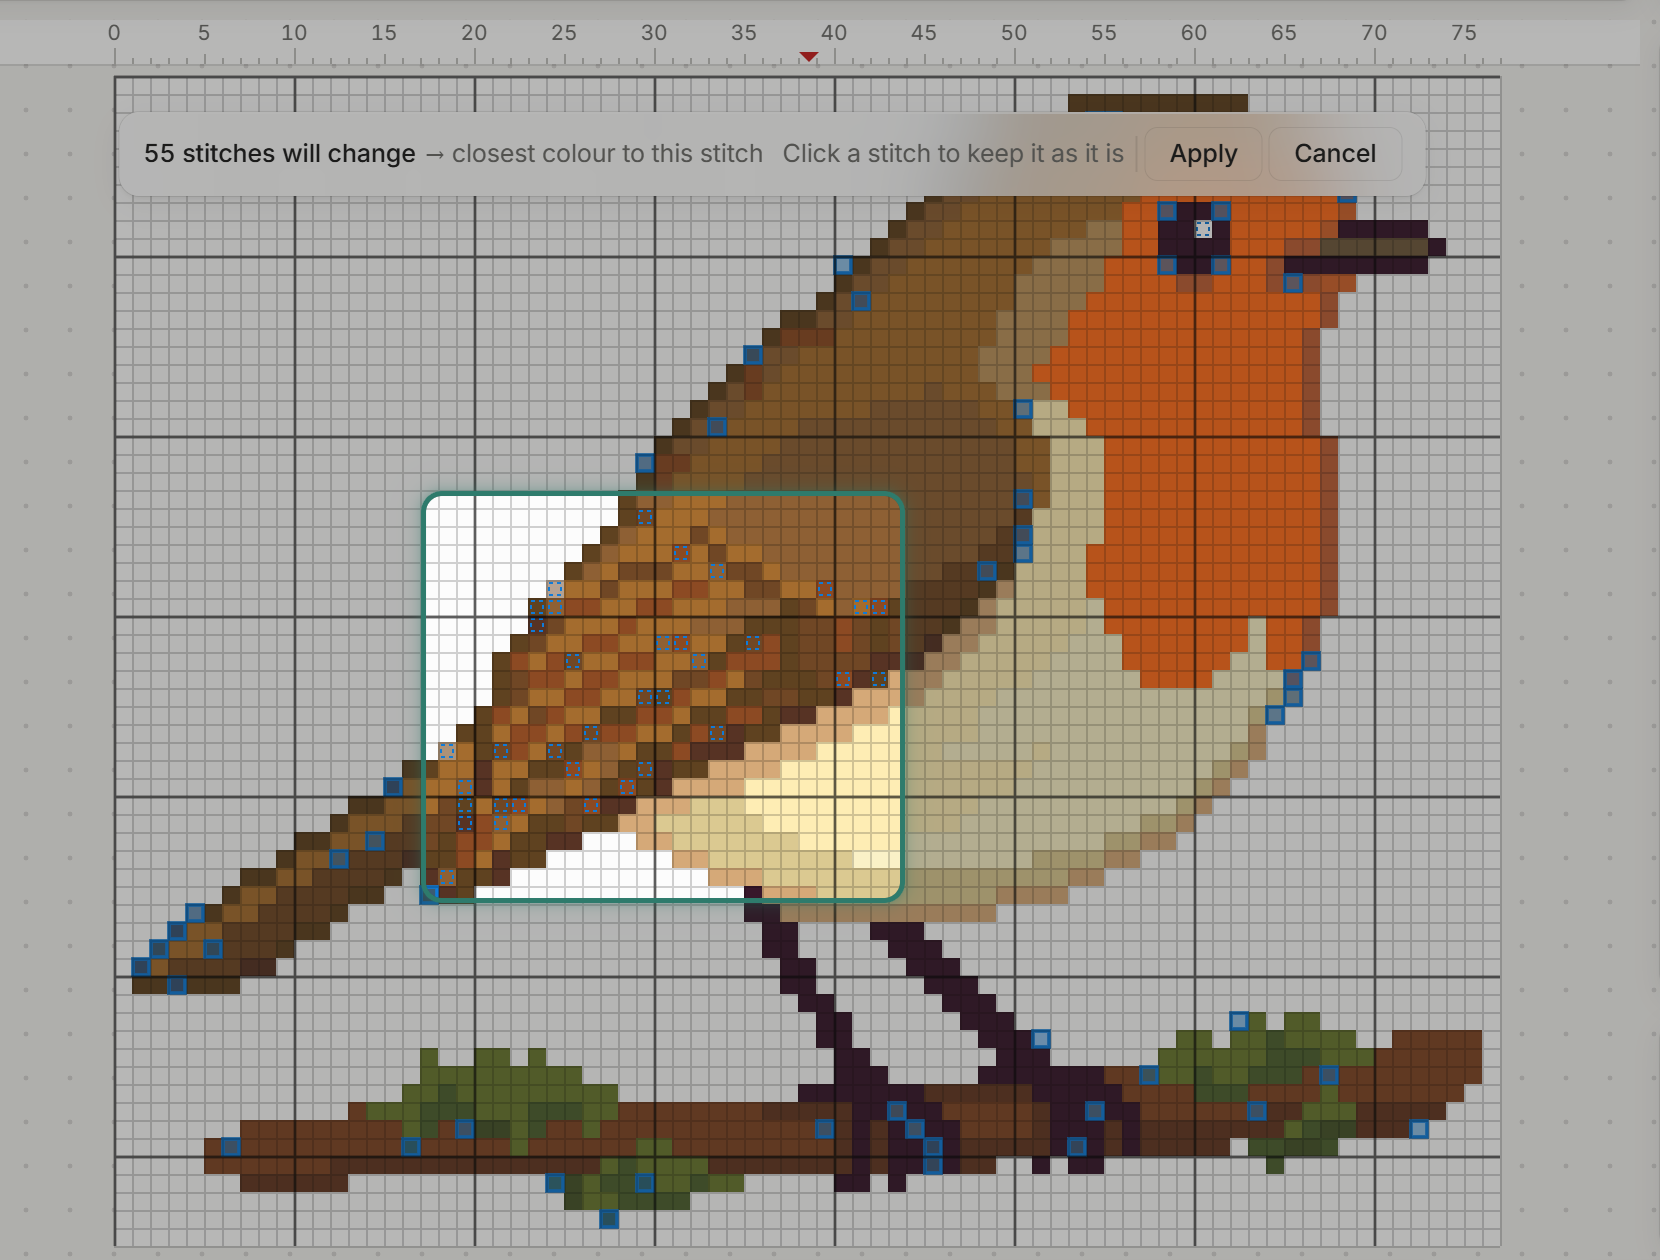Keep the marked stitch on the robin's beak base
Screen dimensions: 1660x1260
(x=1293, y=283)
